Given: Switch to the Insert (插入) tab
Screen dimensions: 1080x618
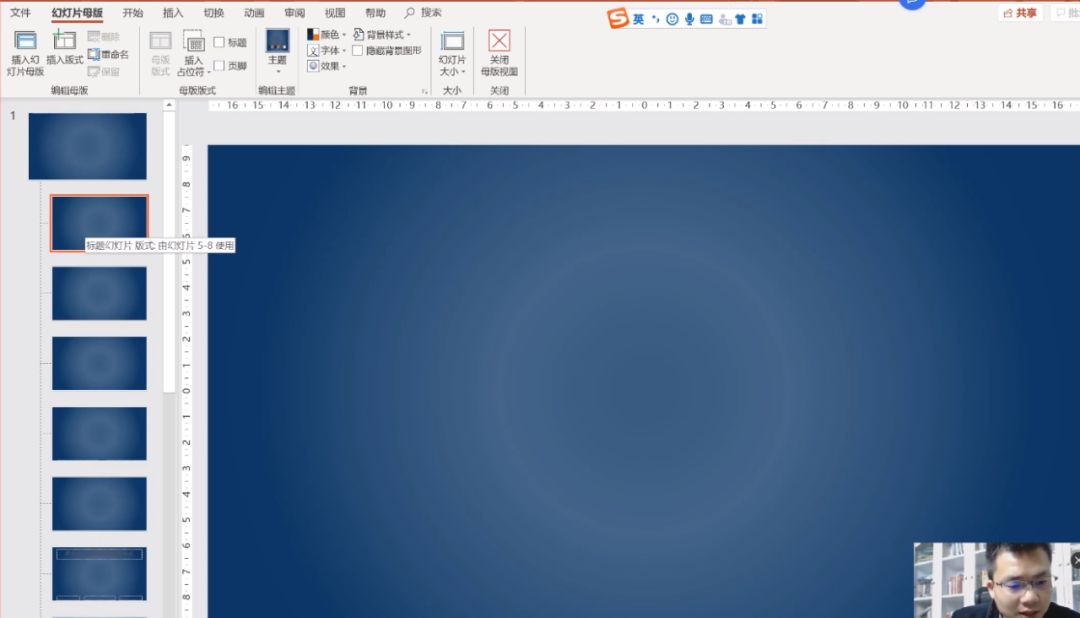Looking at the screenshot, I should [173, 12].
